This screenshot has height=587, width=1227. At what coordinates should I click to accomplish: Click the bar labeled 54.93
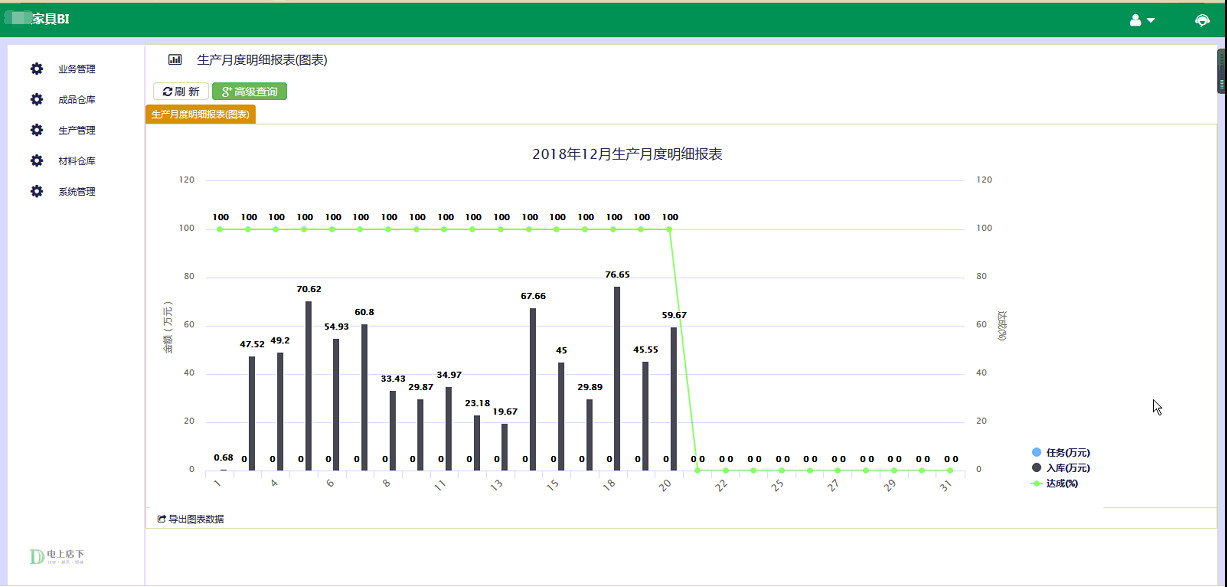[337, 404]
